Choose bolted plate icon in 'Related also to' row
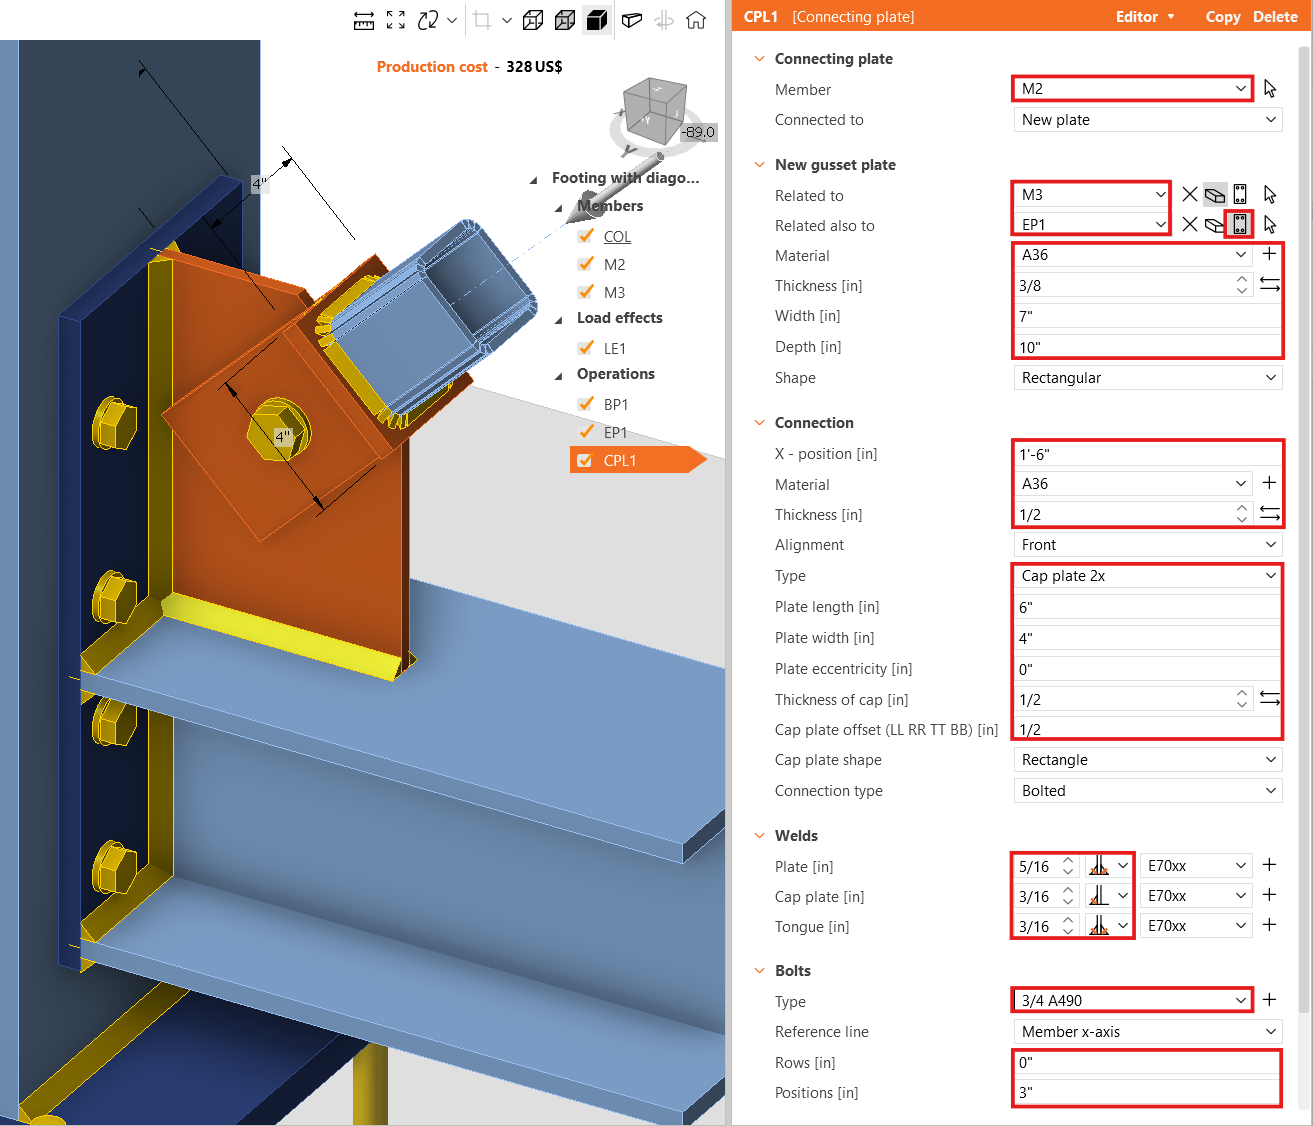The width and height of the screenshot is (1313, 1126). (x=1240, y=225)
